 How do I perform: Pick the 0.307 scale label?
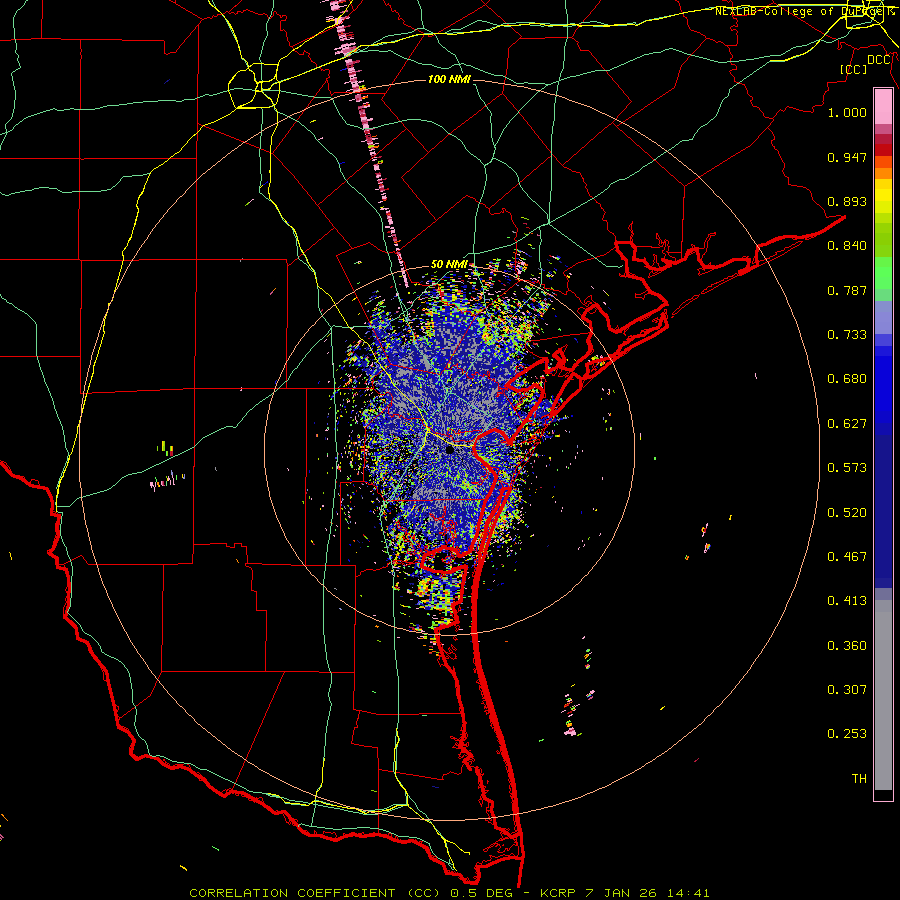click(x=847, y=690)
